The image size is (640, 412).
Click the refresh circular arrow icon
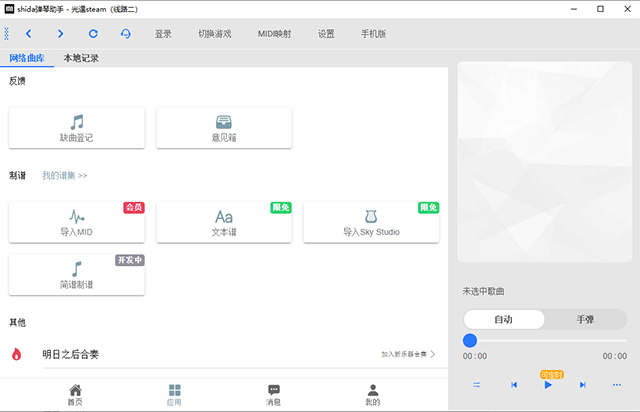coord(93,33)
